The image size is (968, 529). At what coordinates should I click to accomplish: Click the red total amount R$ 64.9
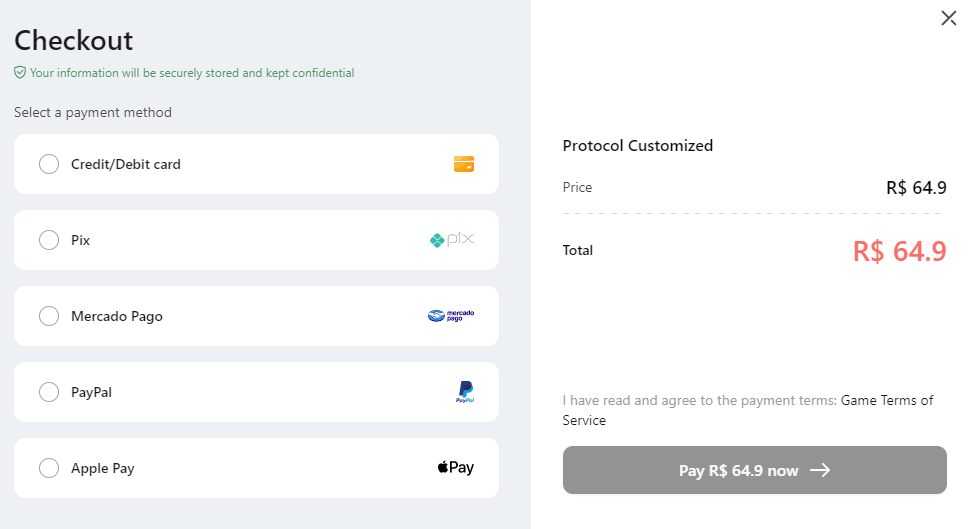(899, 251)
